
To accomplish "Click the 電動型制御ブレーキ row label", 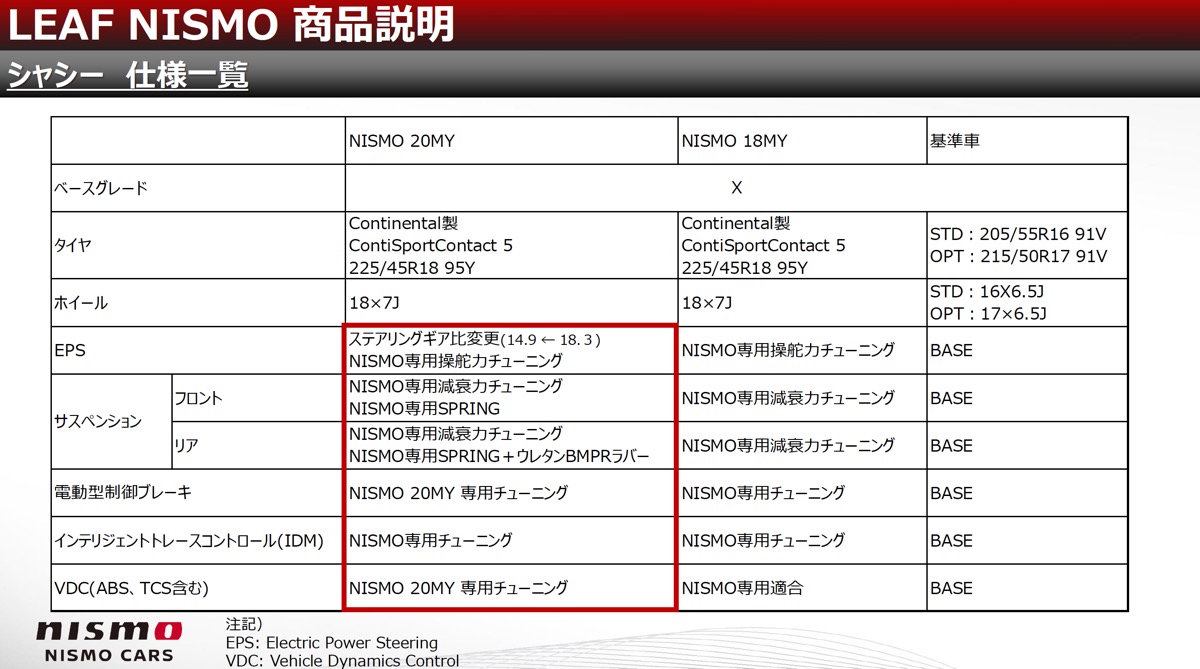I will point(121,493).
